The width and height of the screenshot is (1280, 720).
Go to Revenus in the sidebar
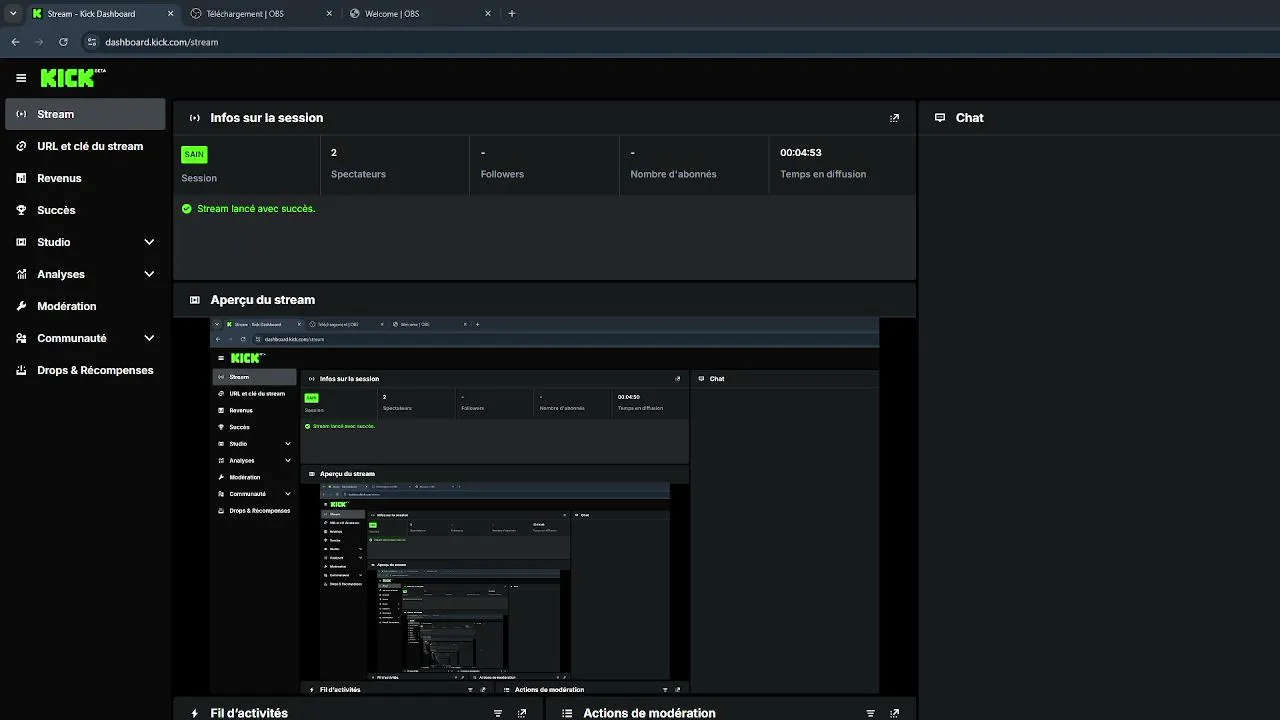85,178
